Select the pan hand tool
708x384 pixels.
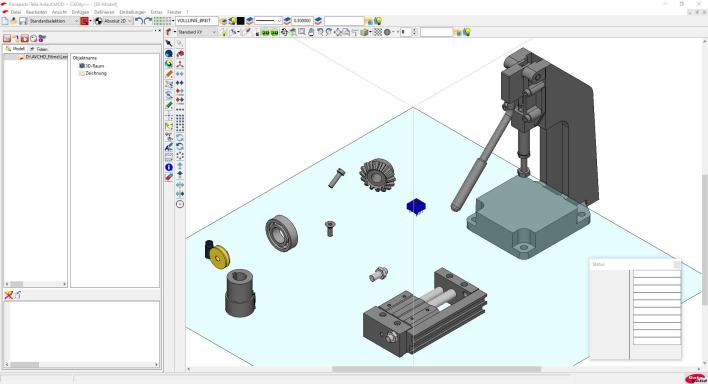point(311,32)
